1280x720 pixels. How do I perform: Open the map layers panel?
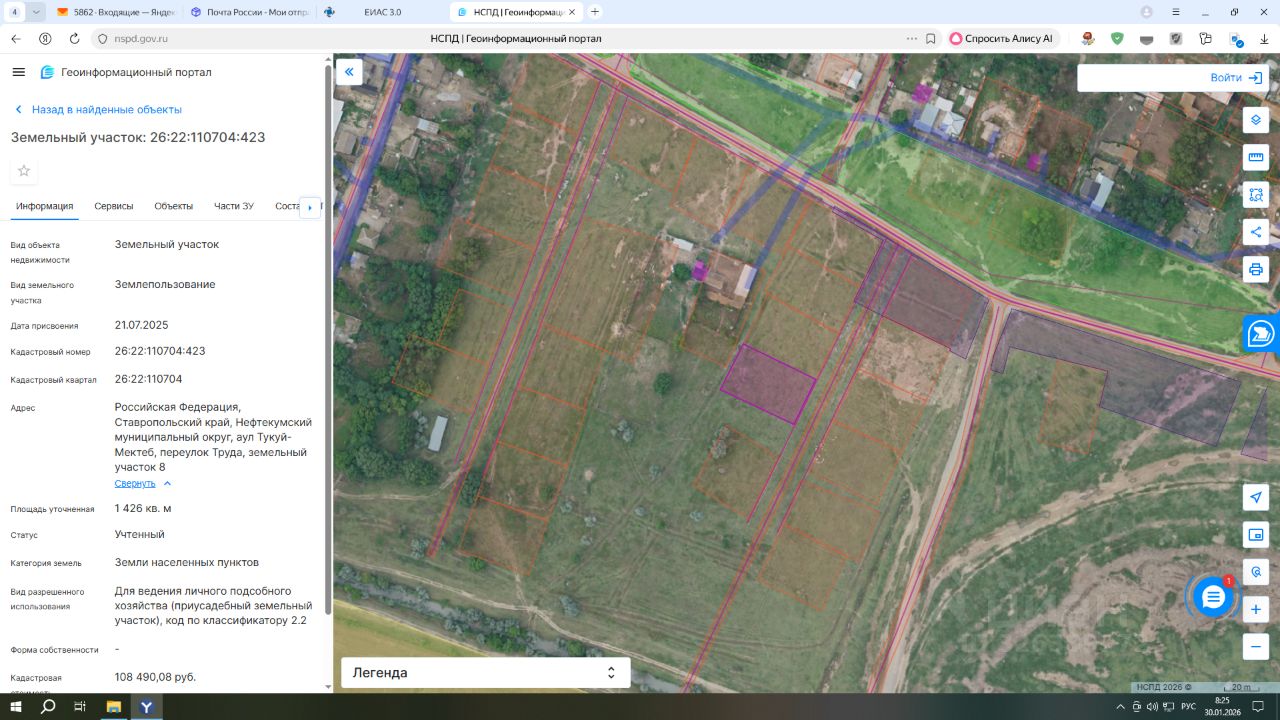coord(1256,120)
